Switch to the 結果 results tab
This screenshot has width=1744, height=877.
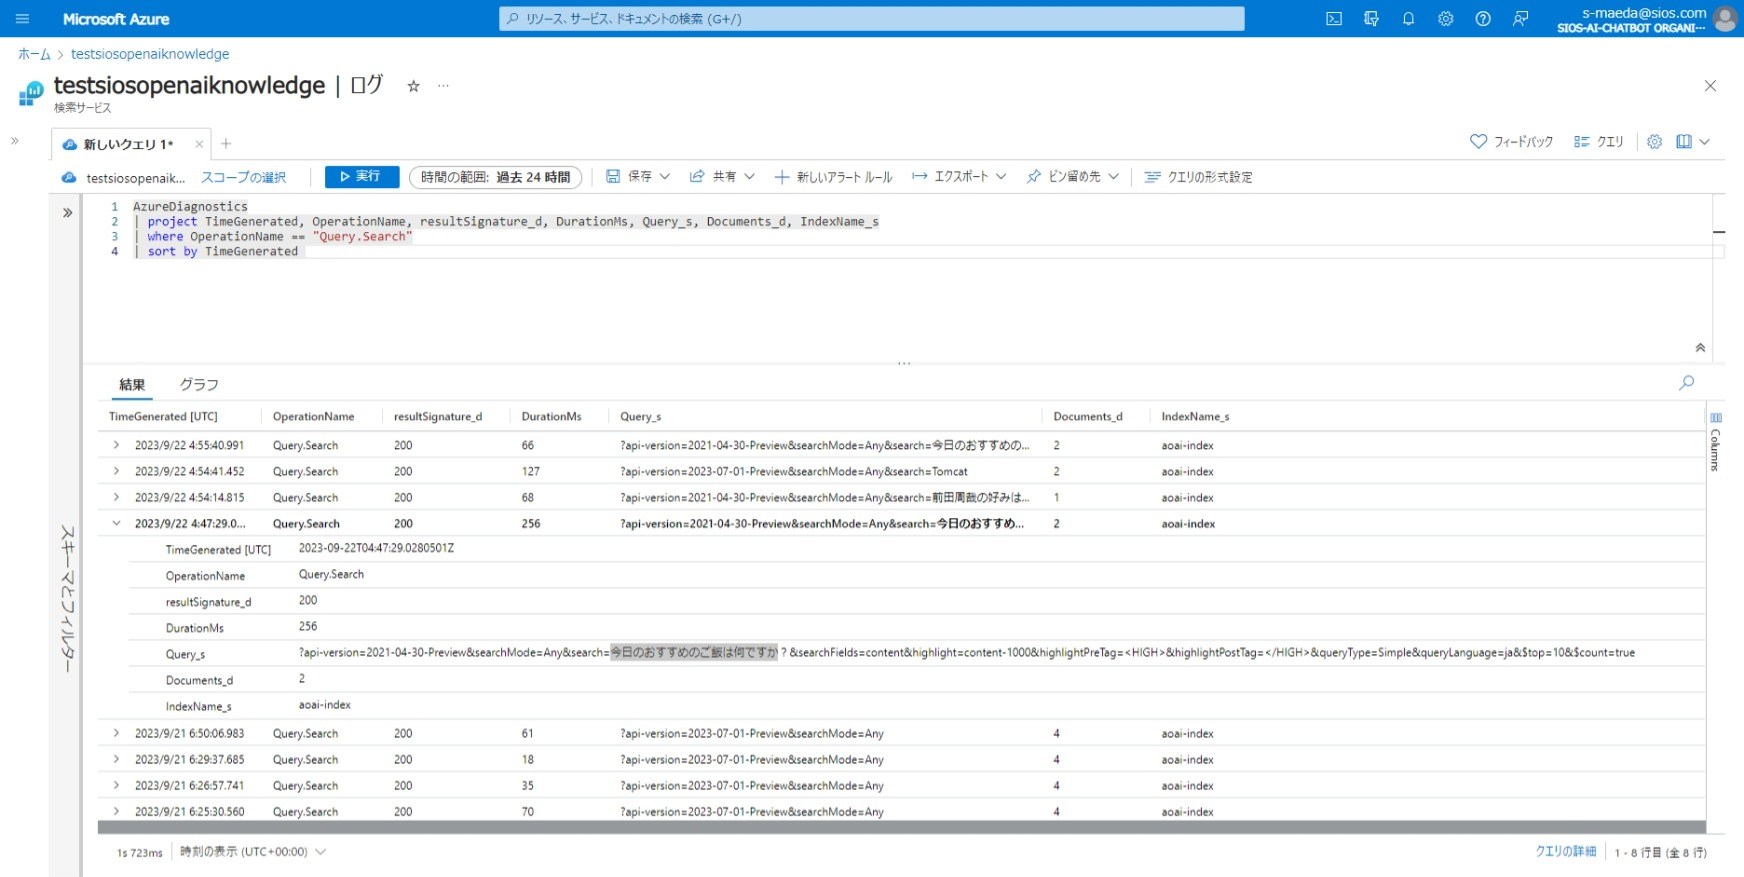click(x=132, y=385)
